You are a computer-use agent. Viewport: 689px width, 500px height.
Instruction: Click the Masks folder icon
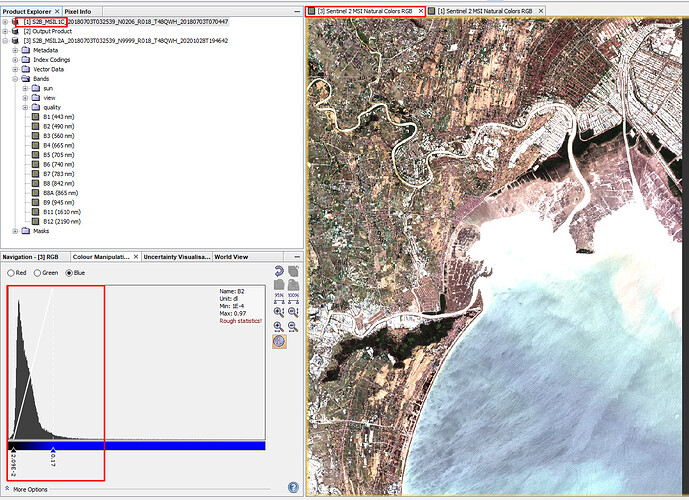point(26,231)
